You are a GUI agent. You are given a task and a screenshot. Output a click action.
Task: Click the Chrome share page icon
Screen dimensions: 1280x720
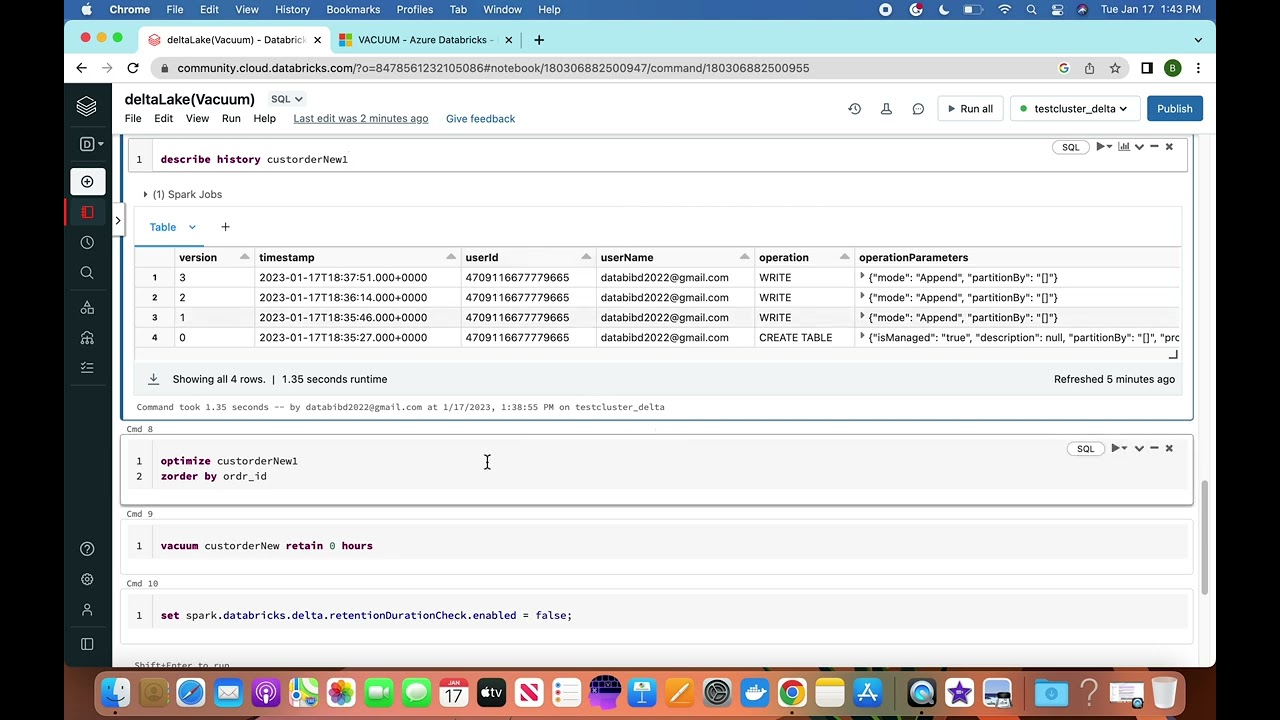[1089, 68]
